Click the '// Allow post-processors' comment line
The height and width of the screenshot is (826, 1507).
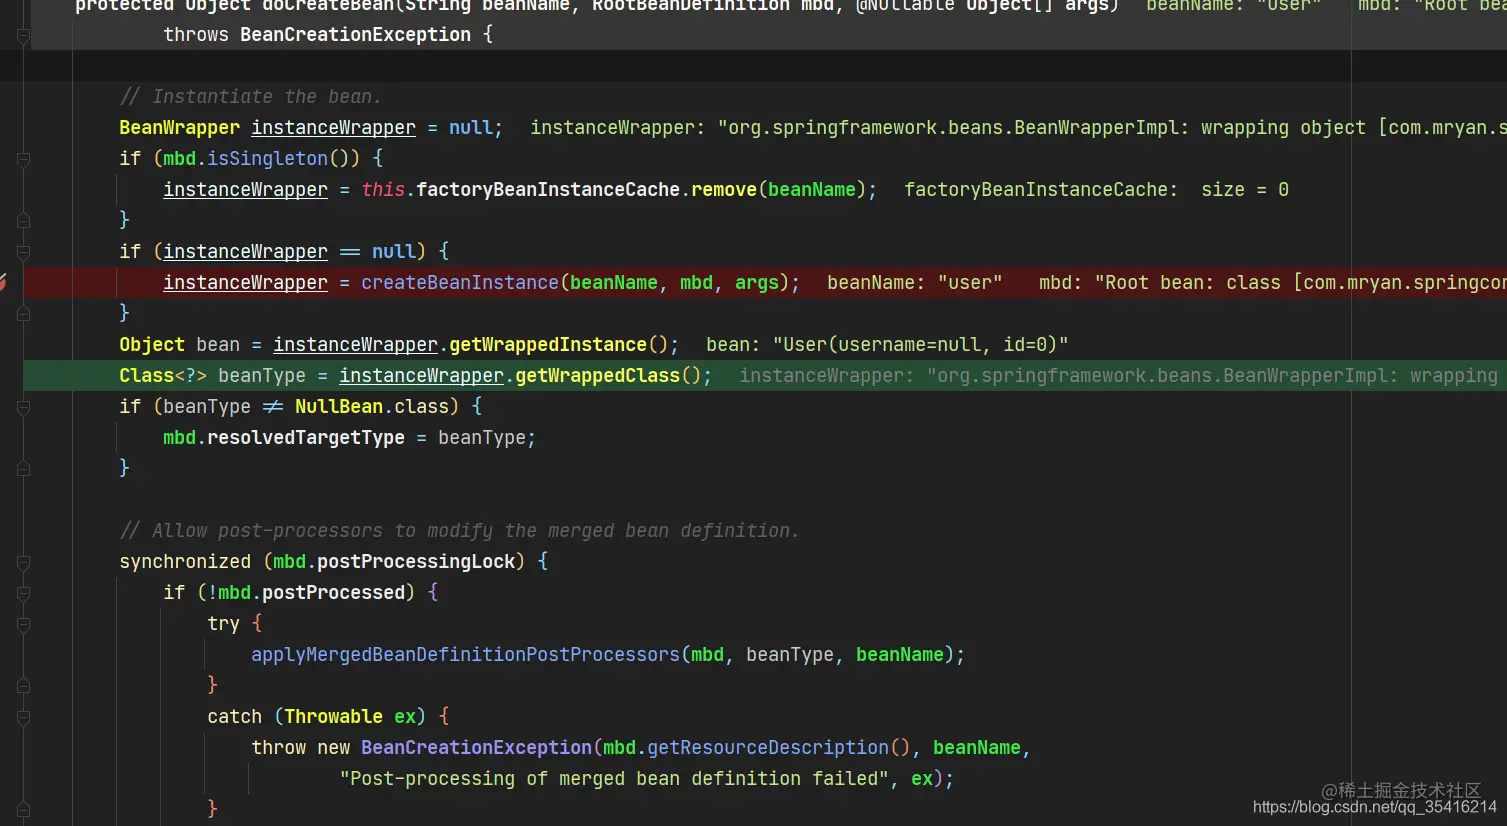click(459, 531)
